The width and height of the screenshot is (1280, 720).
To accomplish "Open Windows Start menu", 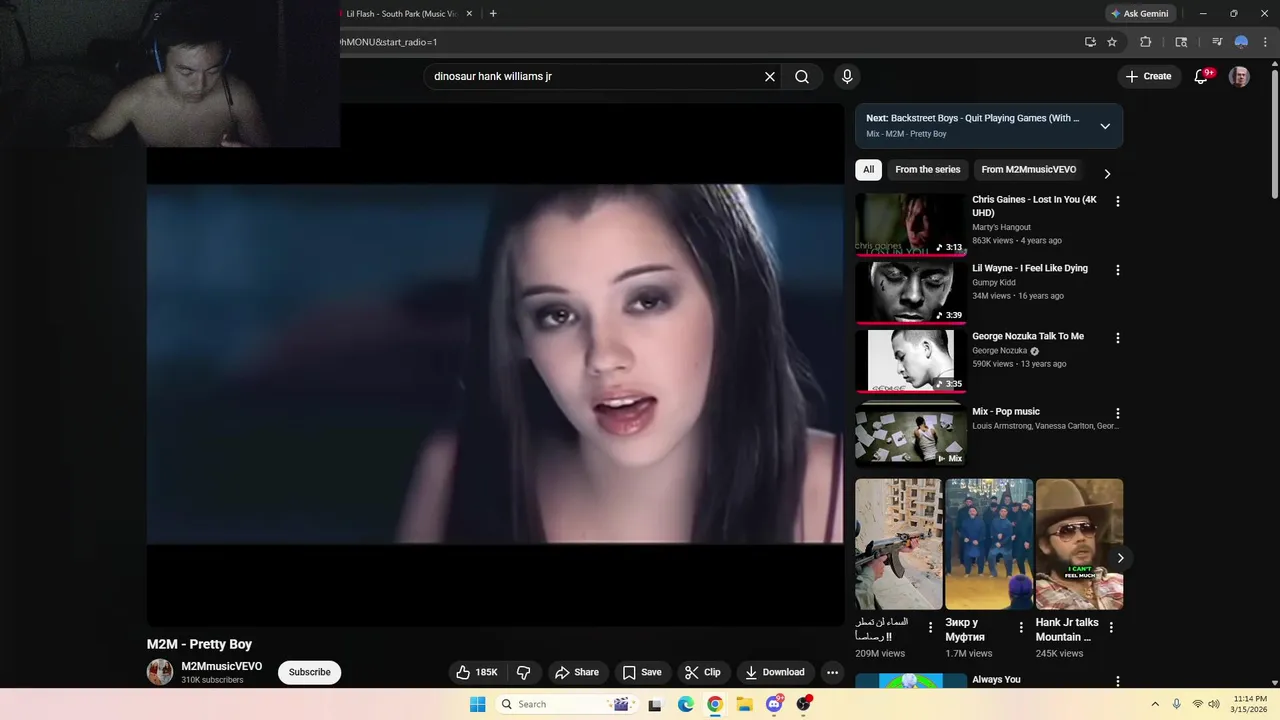I will [478, 704].
